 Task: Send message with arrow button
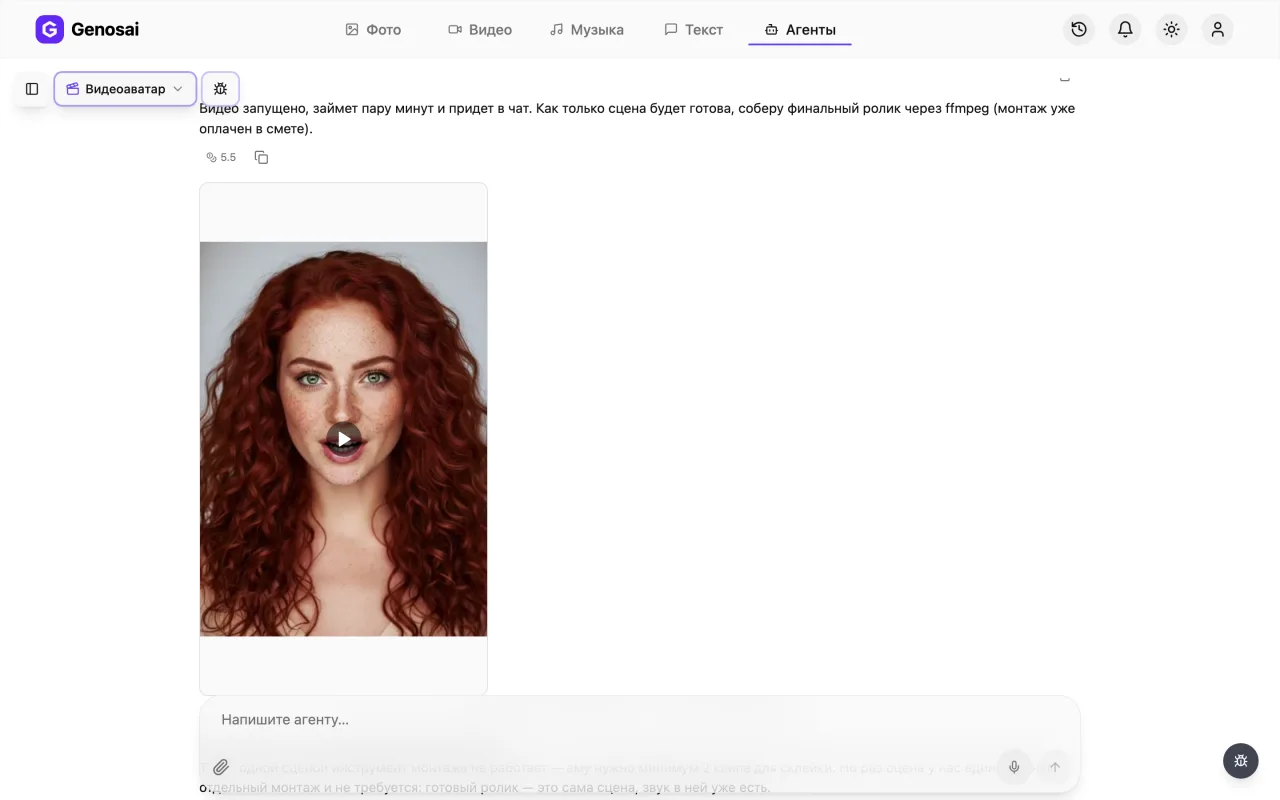pos(1054,767)
